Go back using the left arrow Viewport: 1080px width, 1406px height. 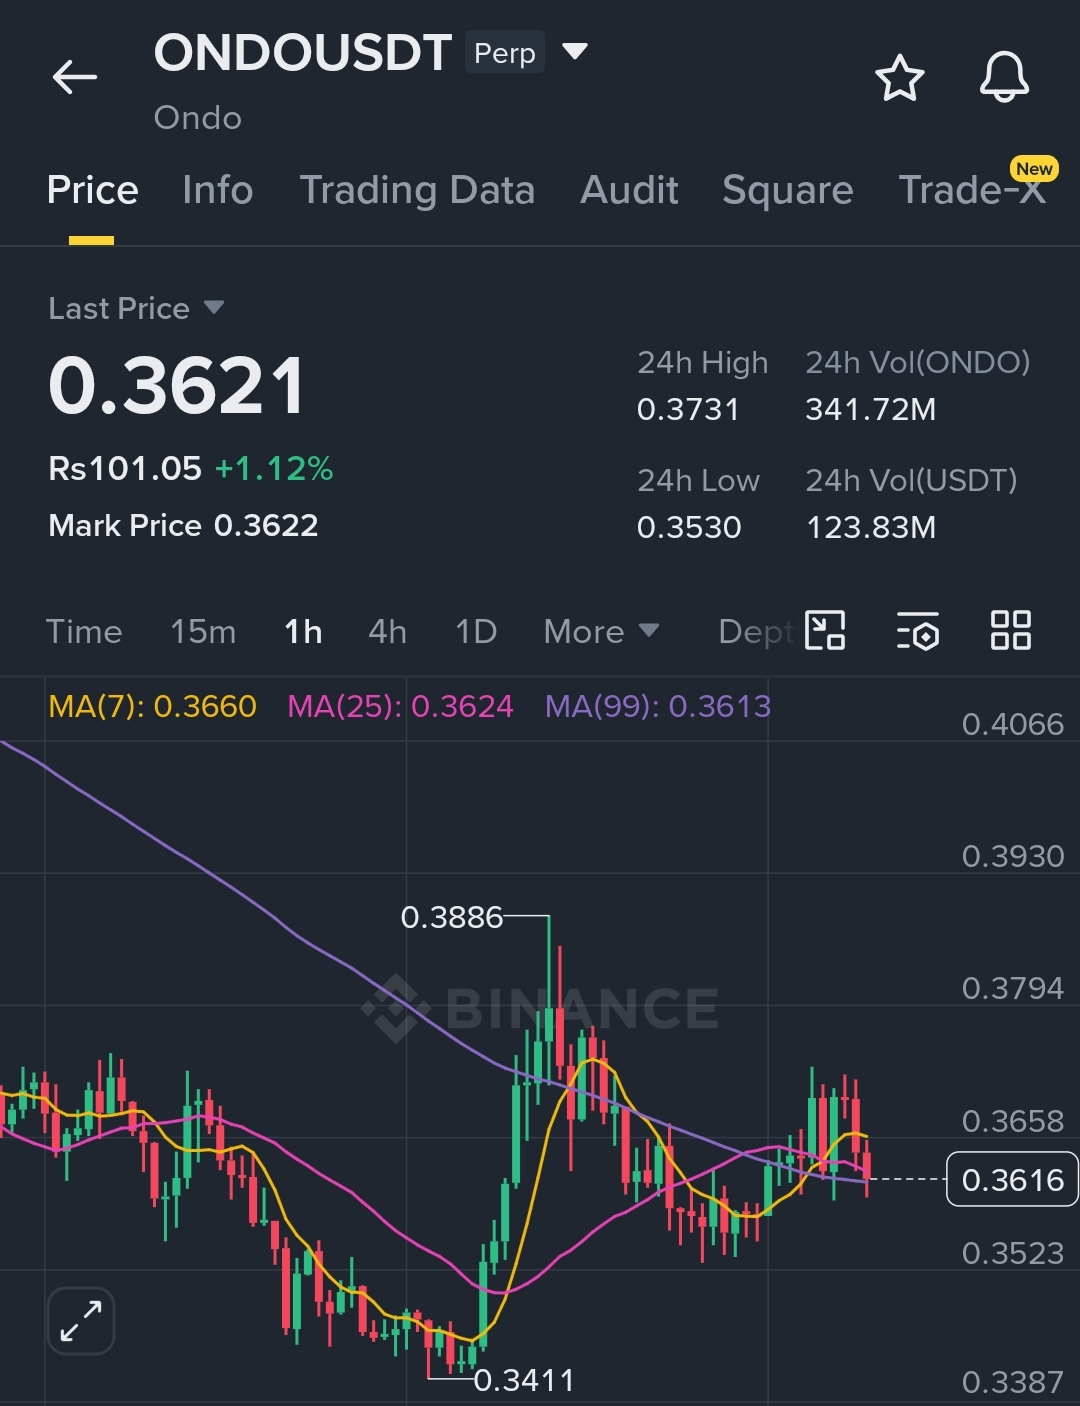[75, 77]
